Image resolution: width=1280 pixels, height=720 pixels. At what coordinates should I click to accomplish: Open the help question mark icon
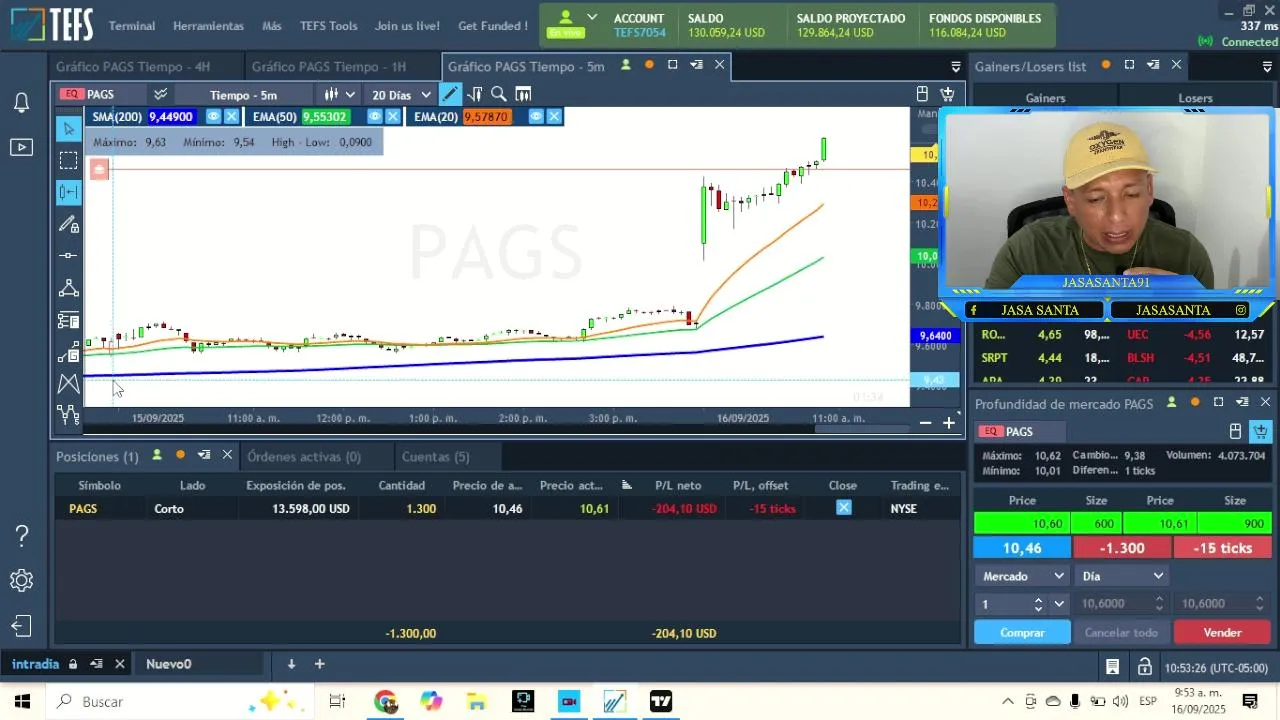(21, 536)
